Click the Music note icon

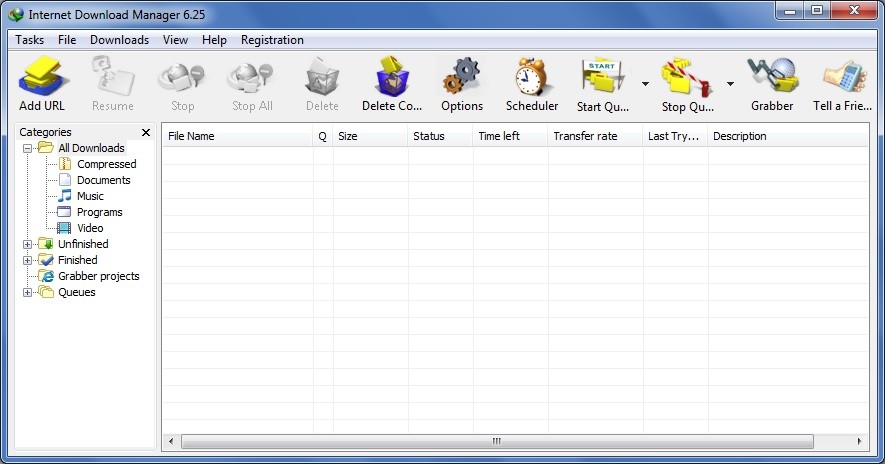[x=65, y=196]
